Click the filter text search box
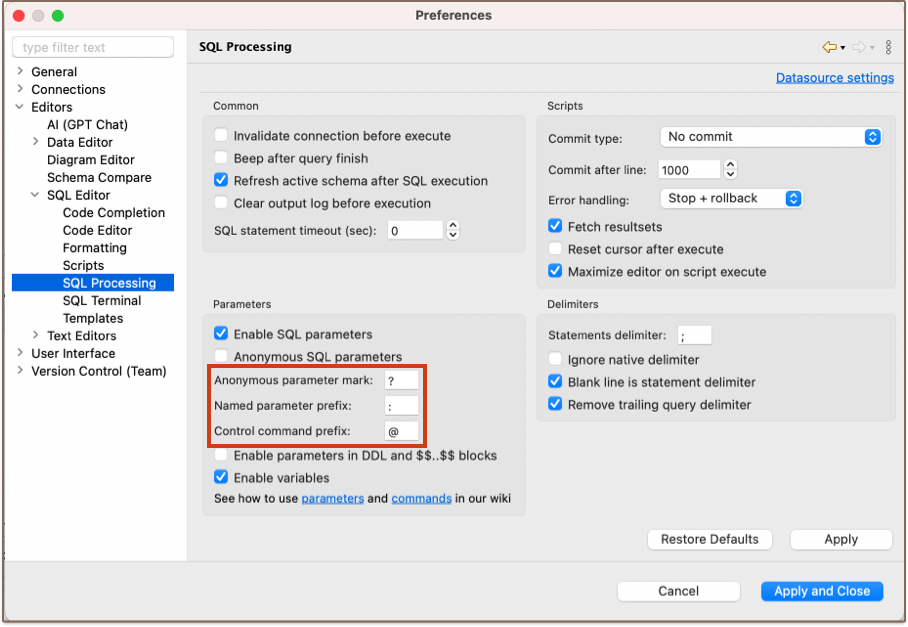The height and width of the screenshot is (627, 908). point(93,48)
